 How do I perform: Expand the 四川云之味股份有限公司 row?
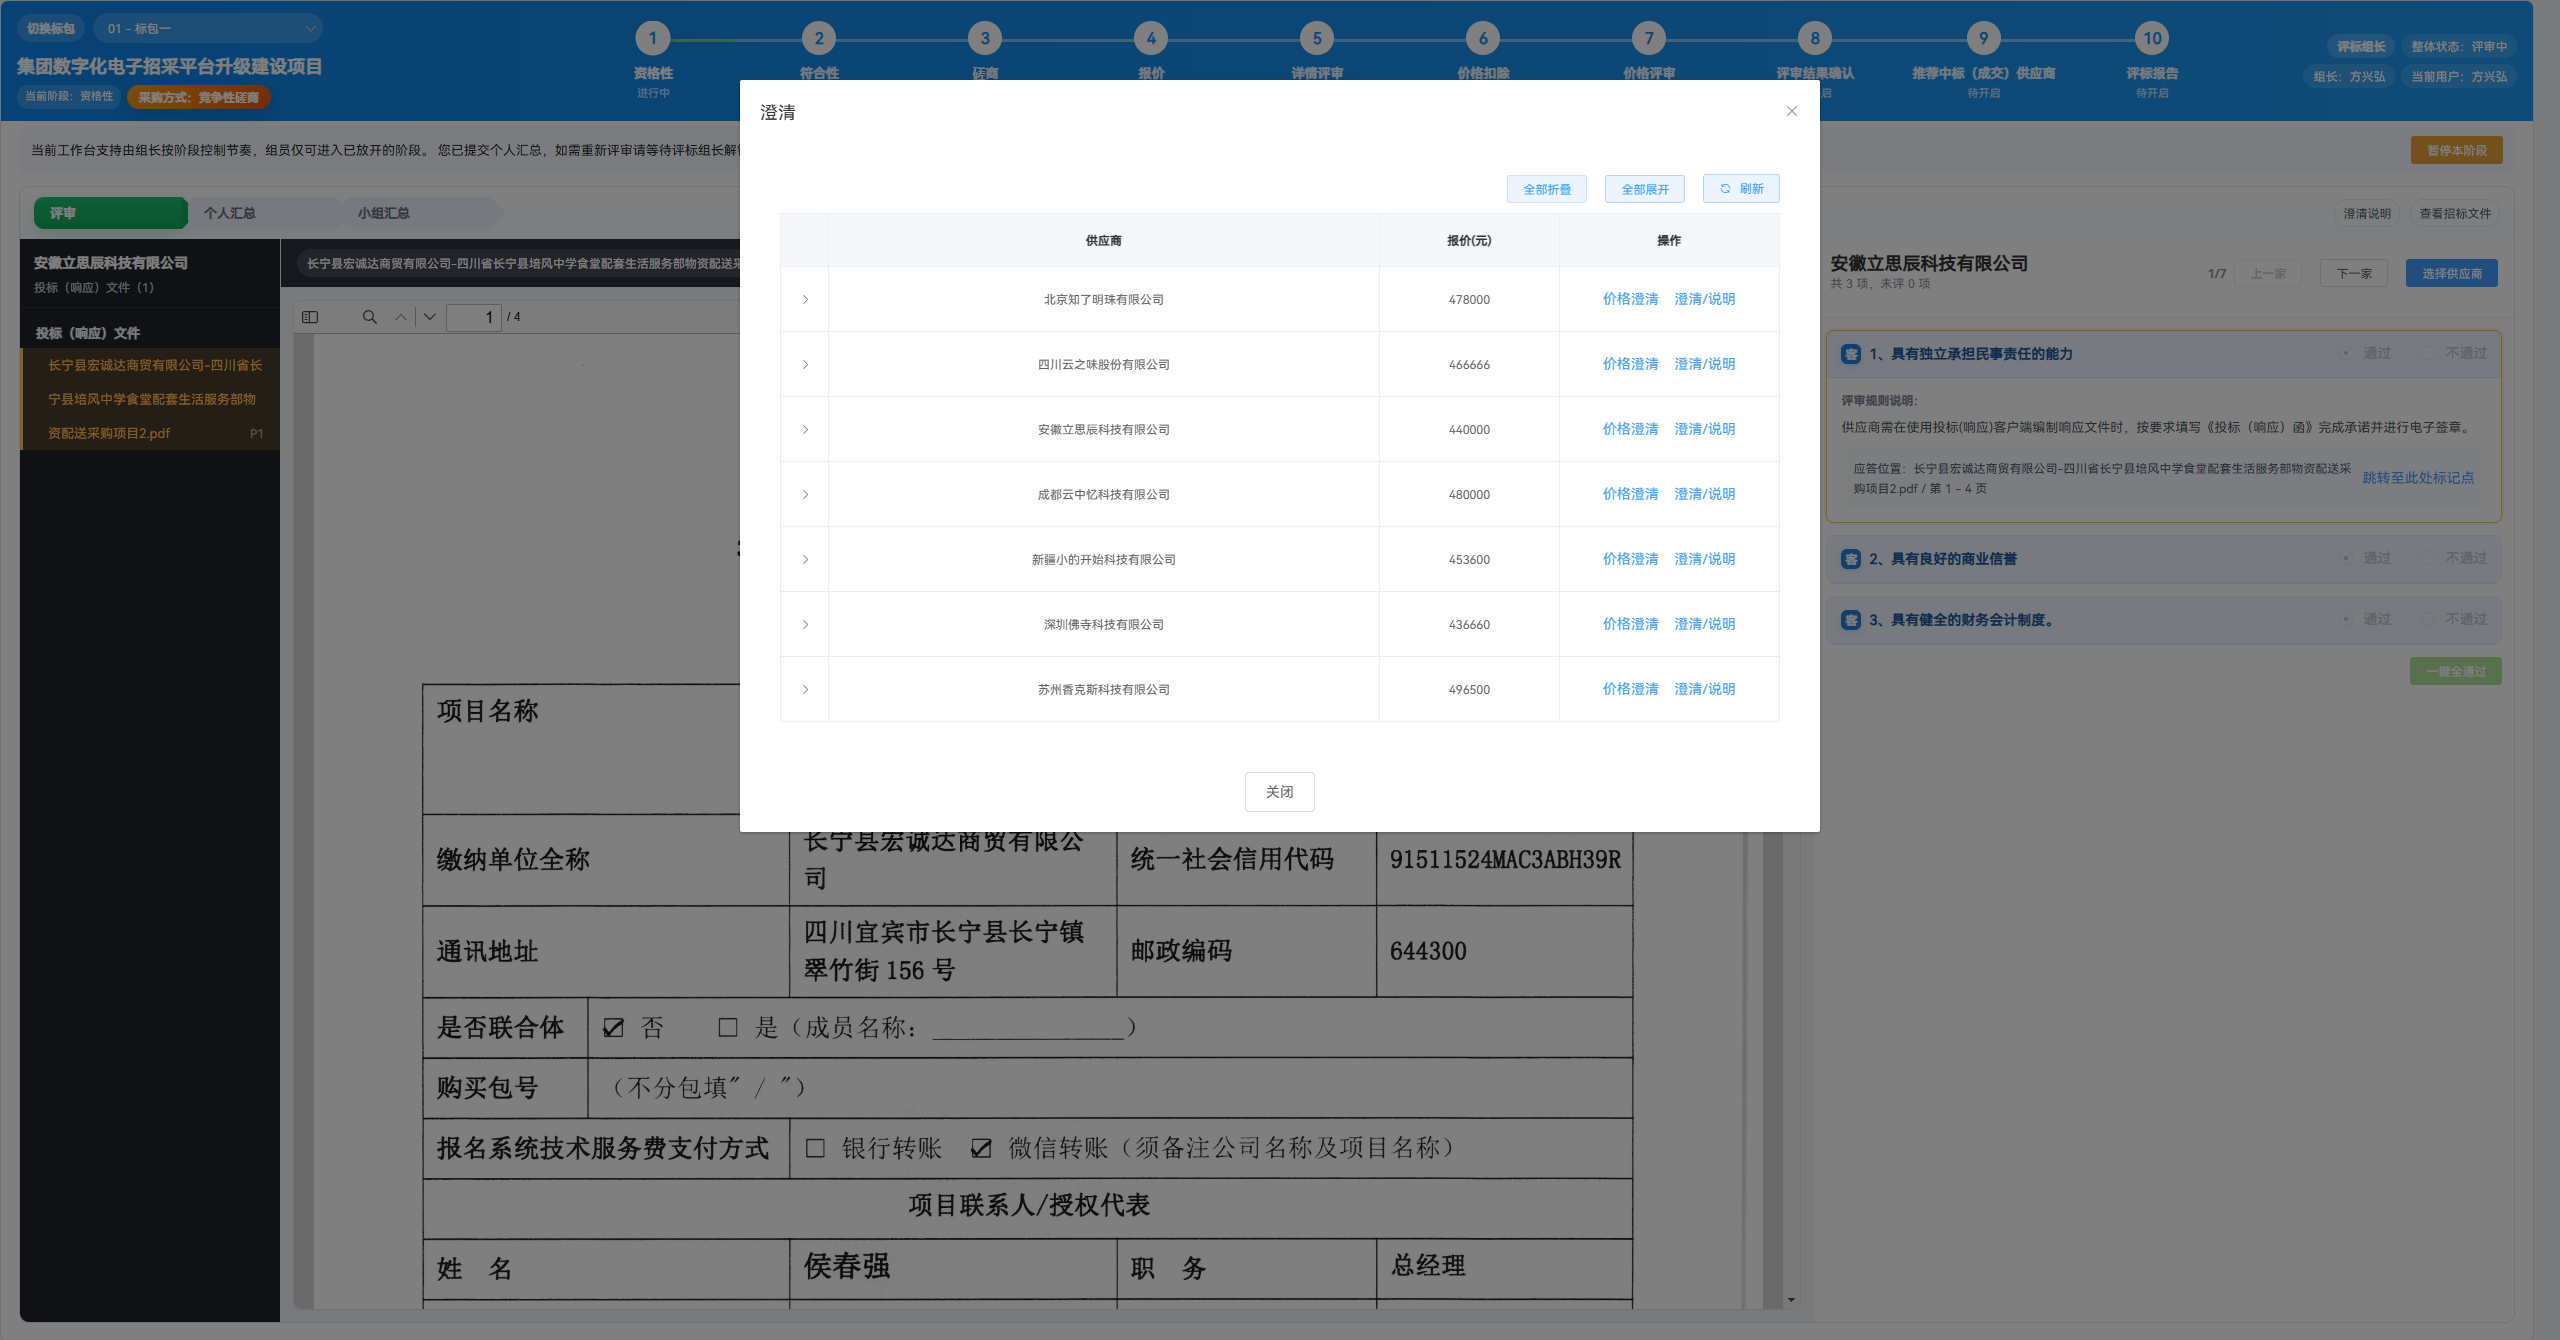[x=805, y=364]
